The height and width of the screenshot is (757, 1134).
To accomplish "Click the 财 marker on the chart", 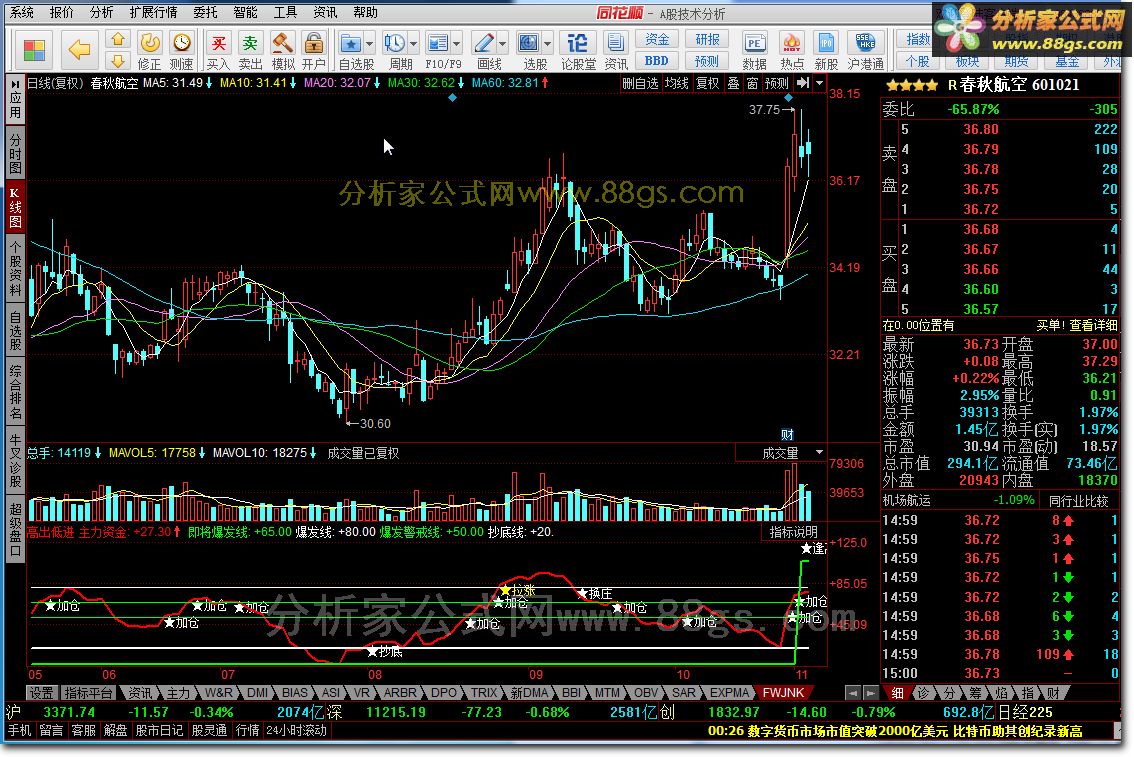I will [x=788, y=435].
